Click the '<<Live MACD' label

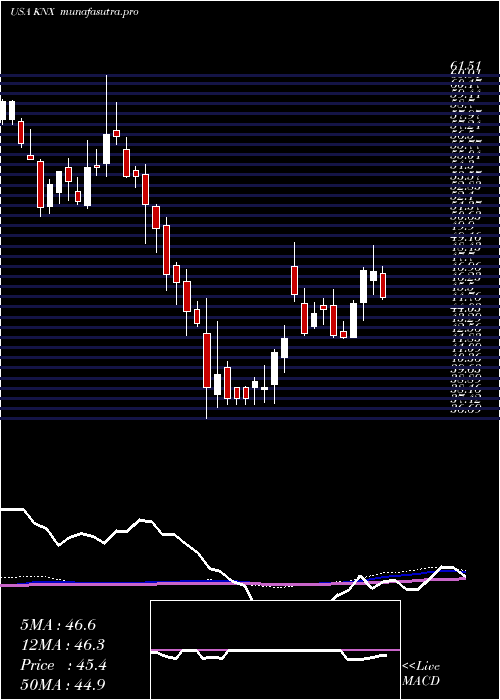coord(421,674)
